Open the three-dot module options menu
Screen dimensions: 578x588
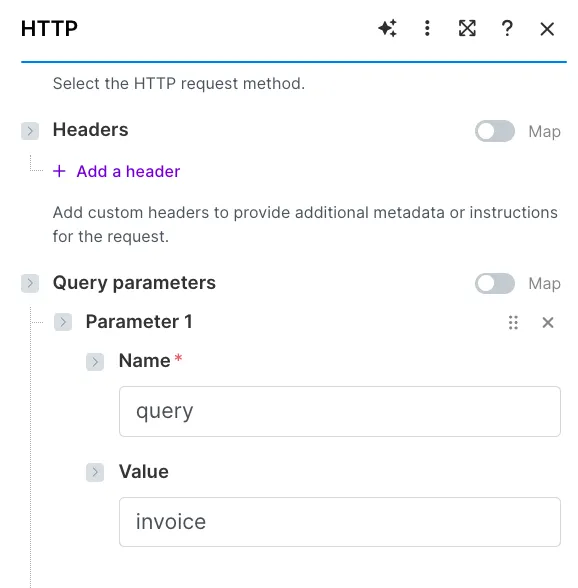(x=427, y=28)
